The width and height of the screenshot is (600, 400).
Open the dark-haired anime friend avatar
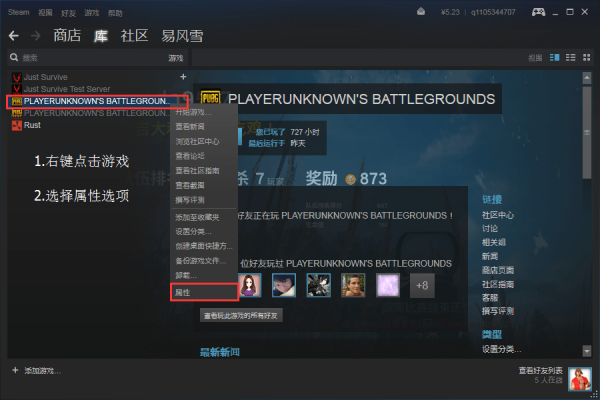click(x=284, y=285)
